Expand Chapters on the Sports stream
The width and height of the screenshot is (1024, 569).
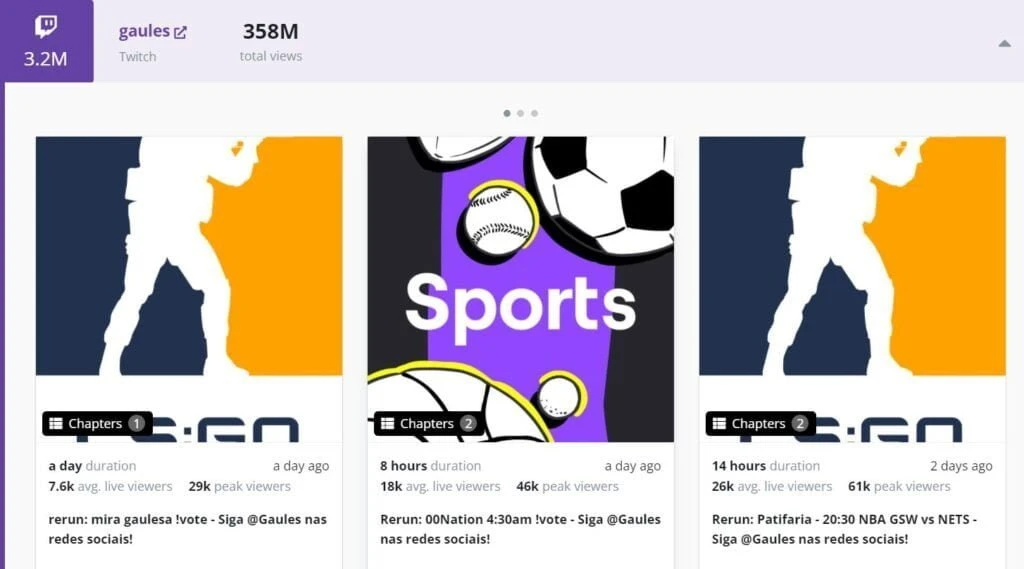pos(429,423)
